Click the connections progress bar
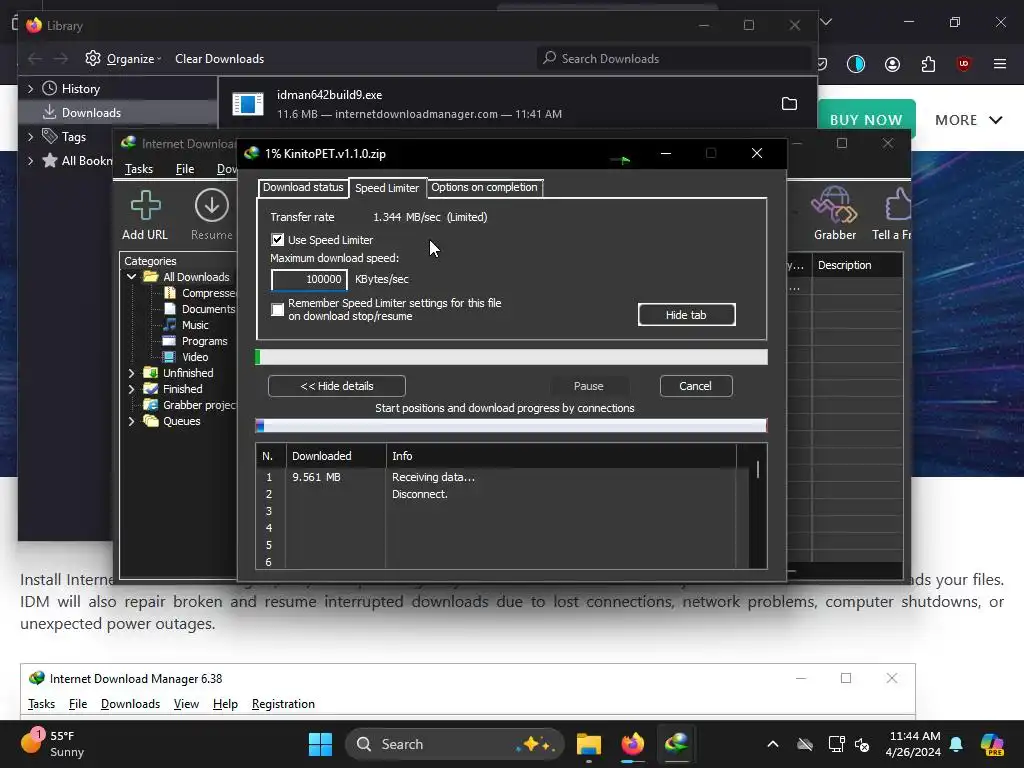1024x768 pixels. coord(511,426)
